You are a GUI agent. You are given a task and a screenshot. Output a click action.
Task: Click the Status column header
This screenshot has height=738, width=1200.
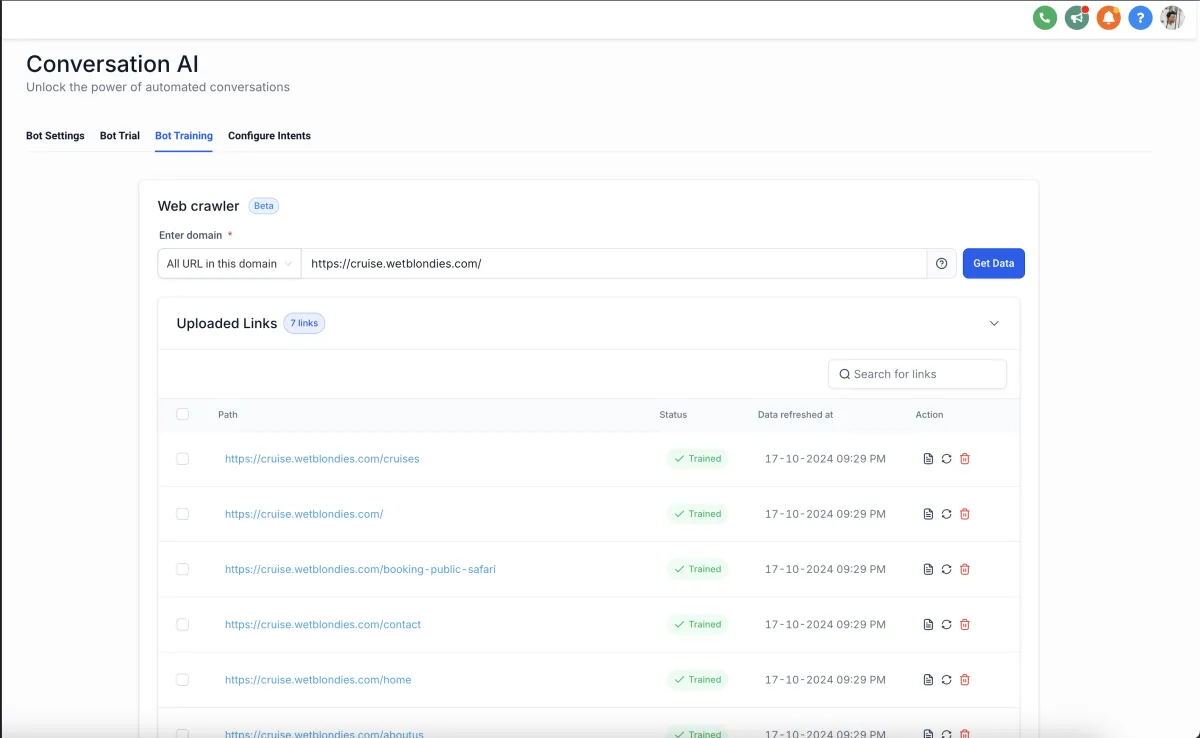673,414
